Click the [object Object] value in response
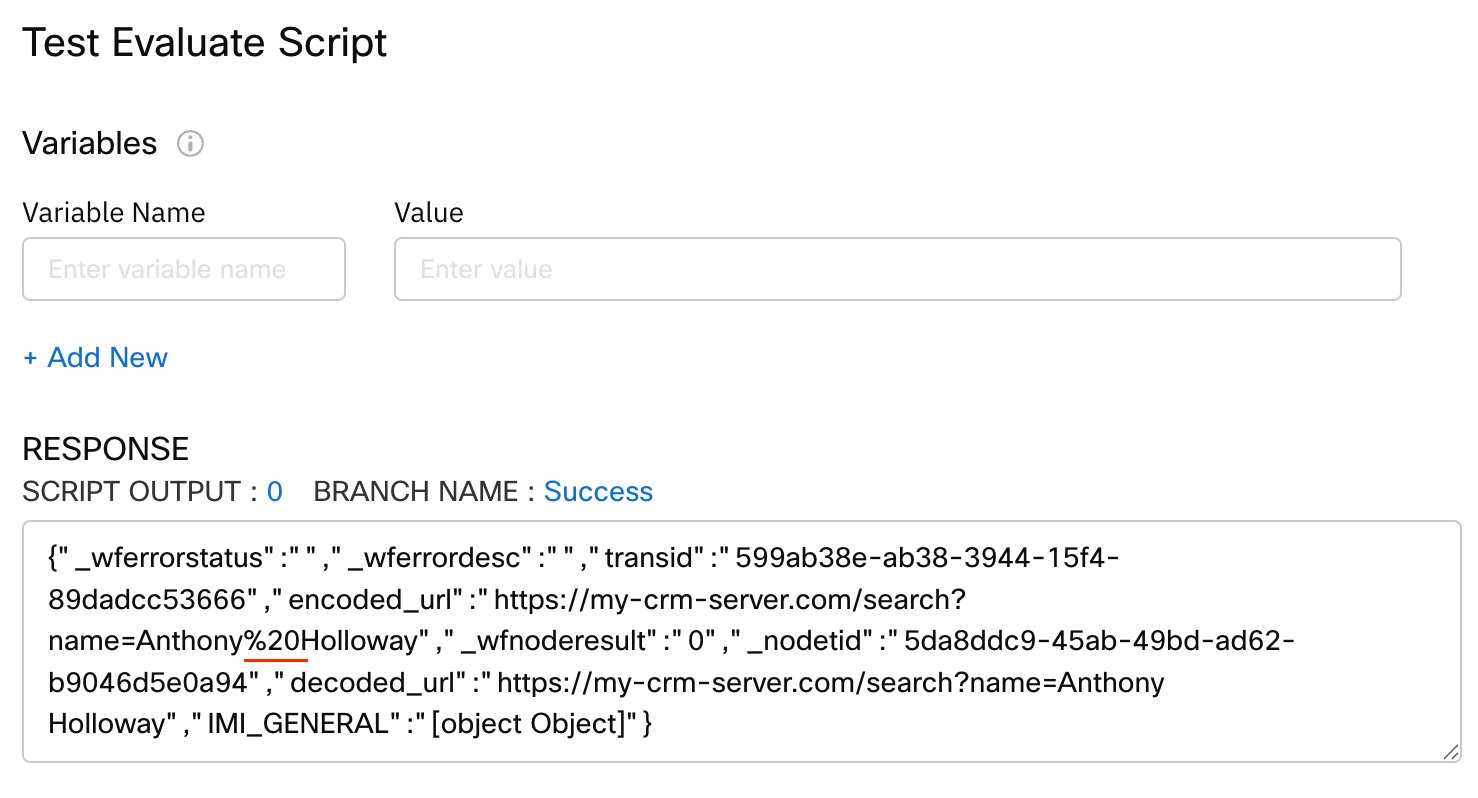 coord(527,723)
